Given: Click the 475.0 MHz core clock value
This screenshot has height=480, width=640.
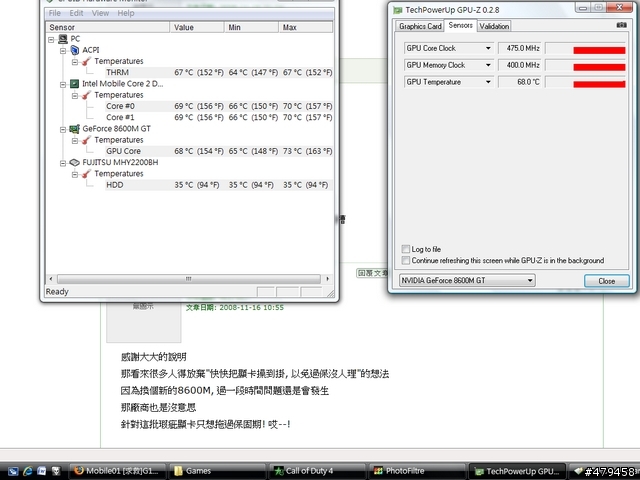Looking at the screenshot, I should (520, 48).
